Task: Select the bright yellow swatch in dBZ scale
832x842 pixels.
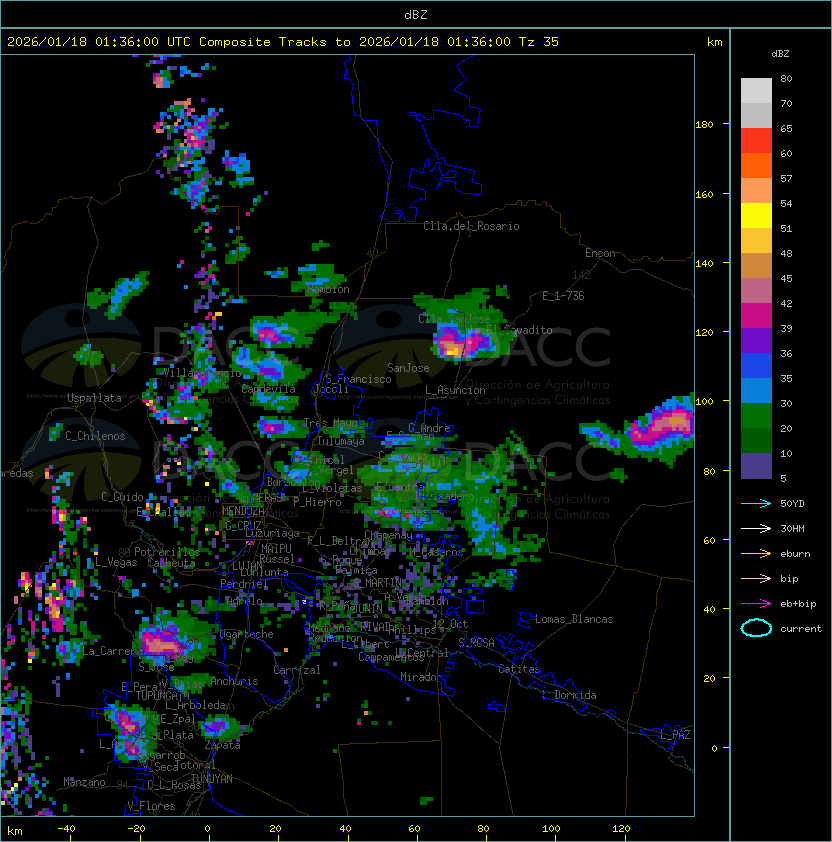Action: pyautogui.click(x=756, y=216)
